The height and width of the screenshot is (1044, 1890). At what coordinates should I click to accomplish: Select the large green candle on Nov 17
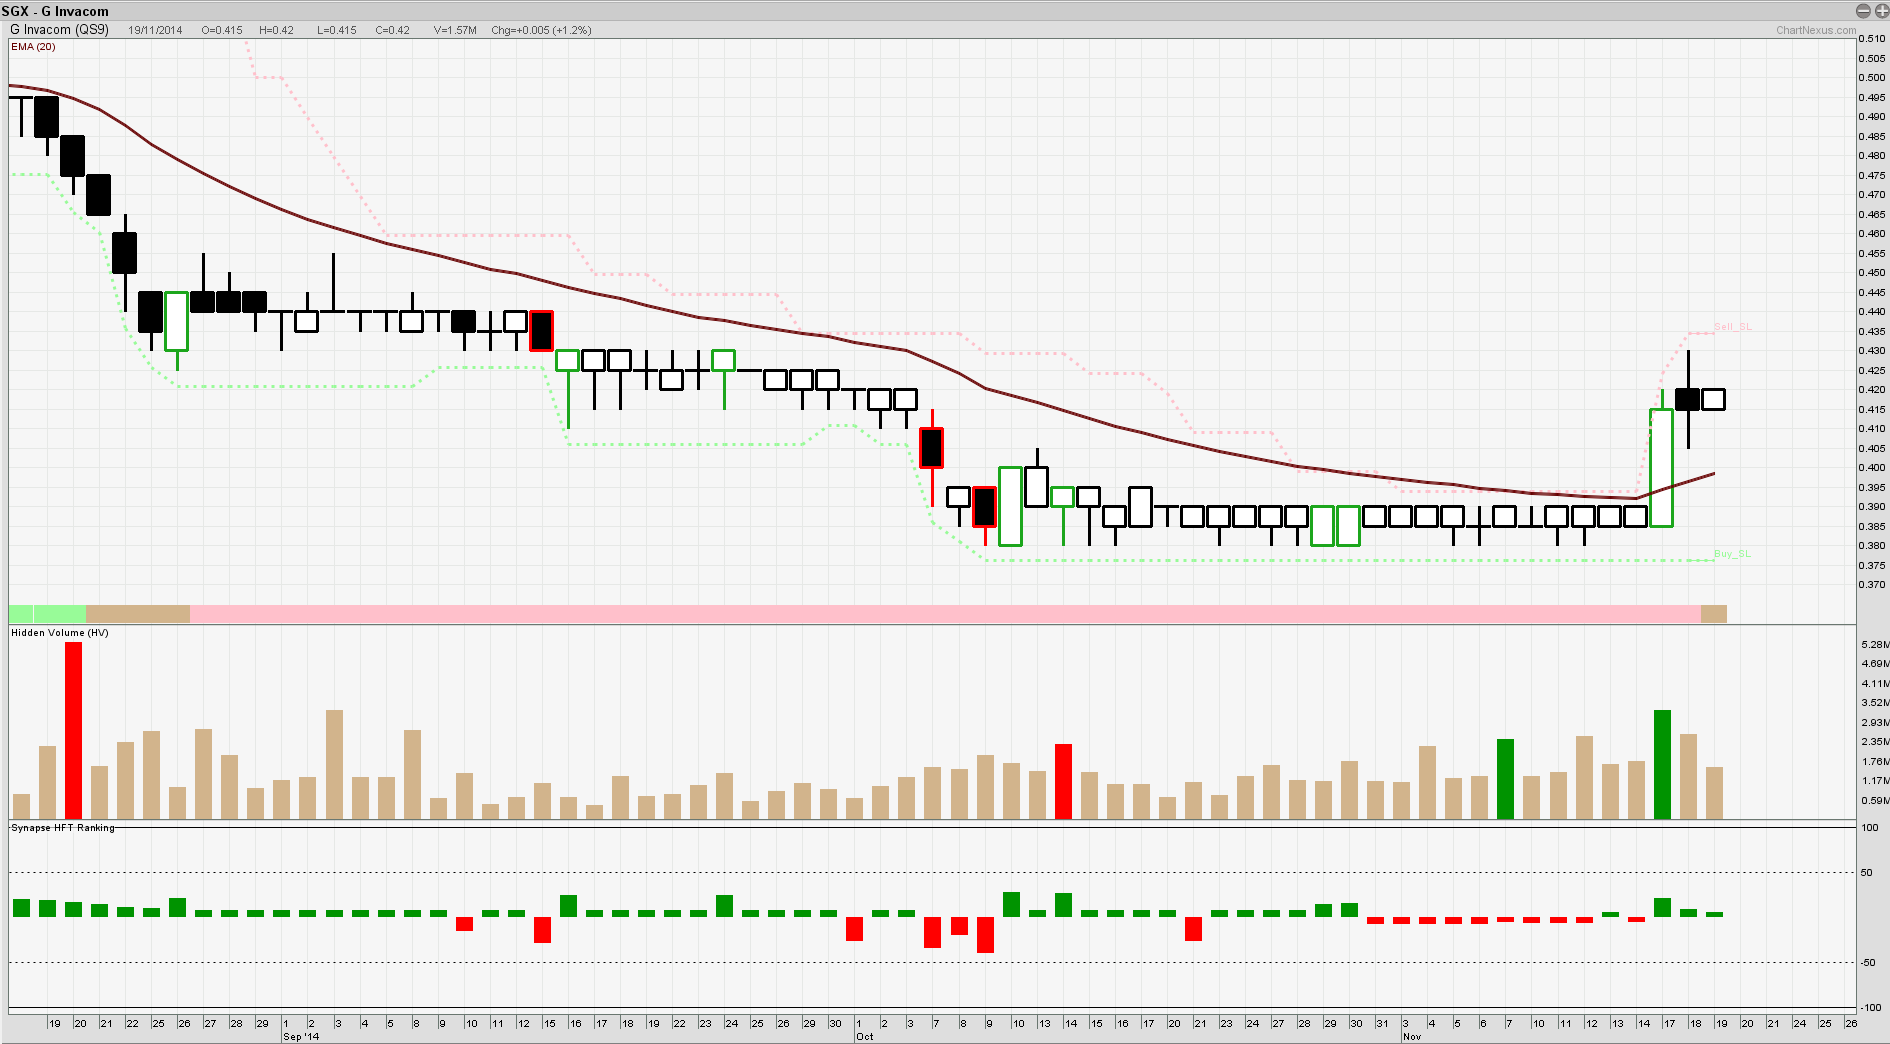point(1661,467)
